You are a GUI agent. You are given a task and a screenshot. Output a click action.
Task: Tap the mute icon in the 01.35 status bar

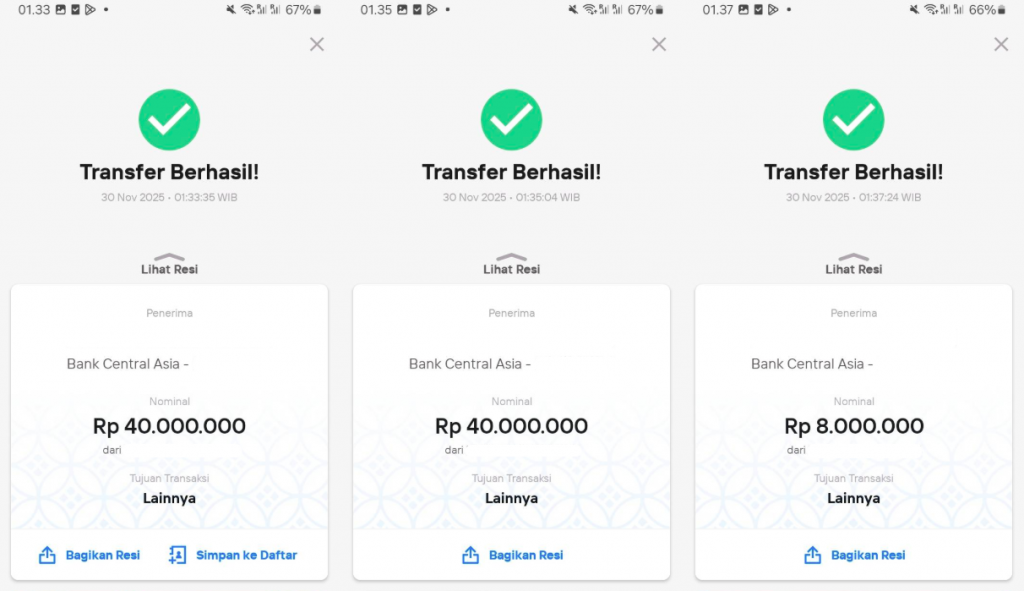pyautogui.click(x=573, y=10)
